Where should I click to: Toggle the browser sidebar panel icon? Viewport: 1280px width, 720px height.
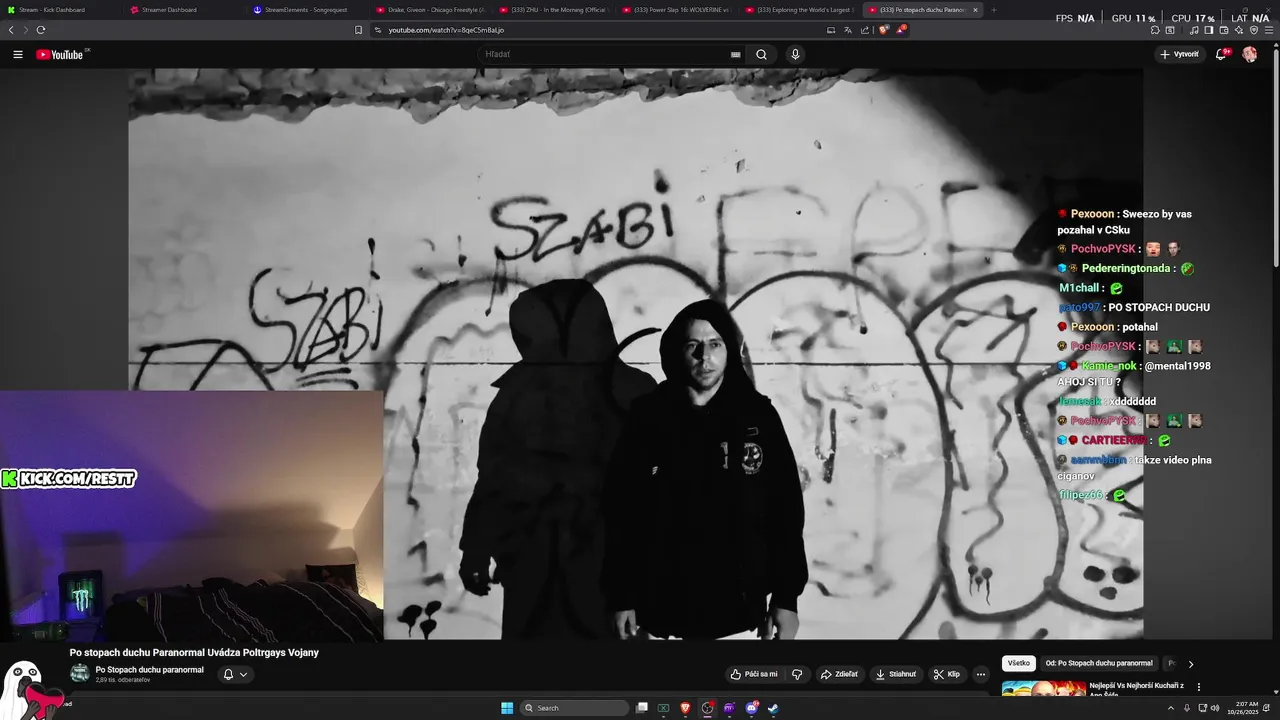pos(1208,30)
